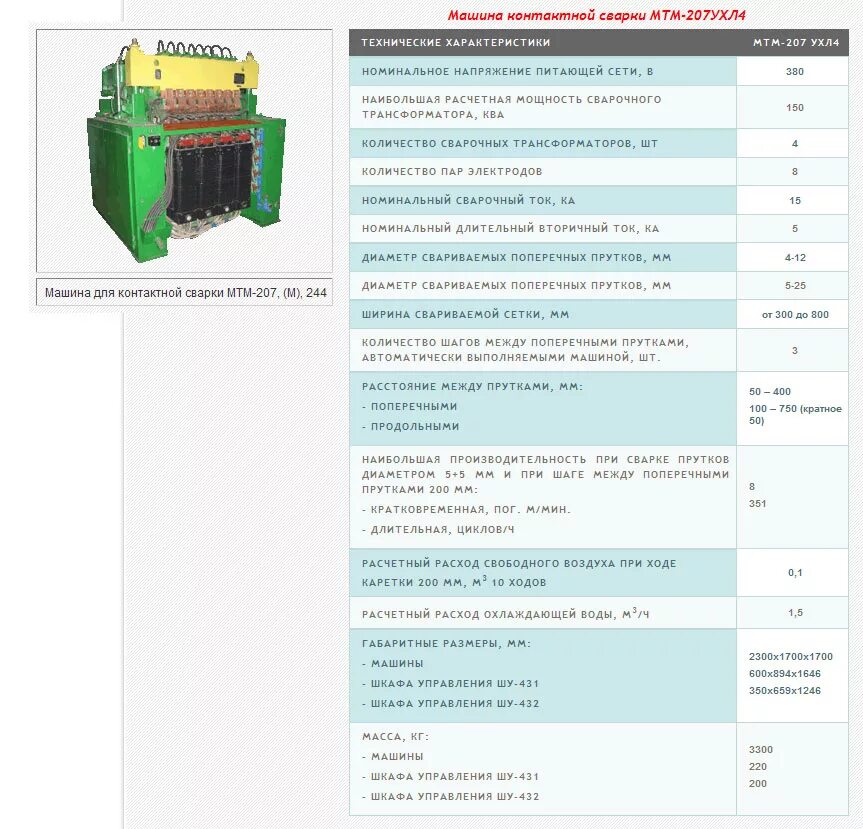Select the value 'от 300 до 800'
Image resolution: width=863 pixels, height=829 pixels.
(x=795, y=315)
